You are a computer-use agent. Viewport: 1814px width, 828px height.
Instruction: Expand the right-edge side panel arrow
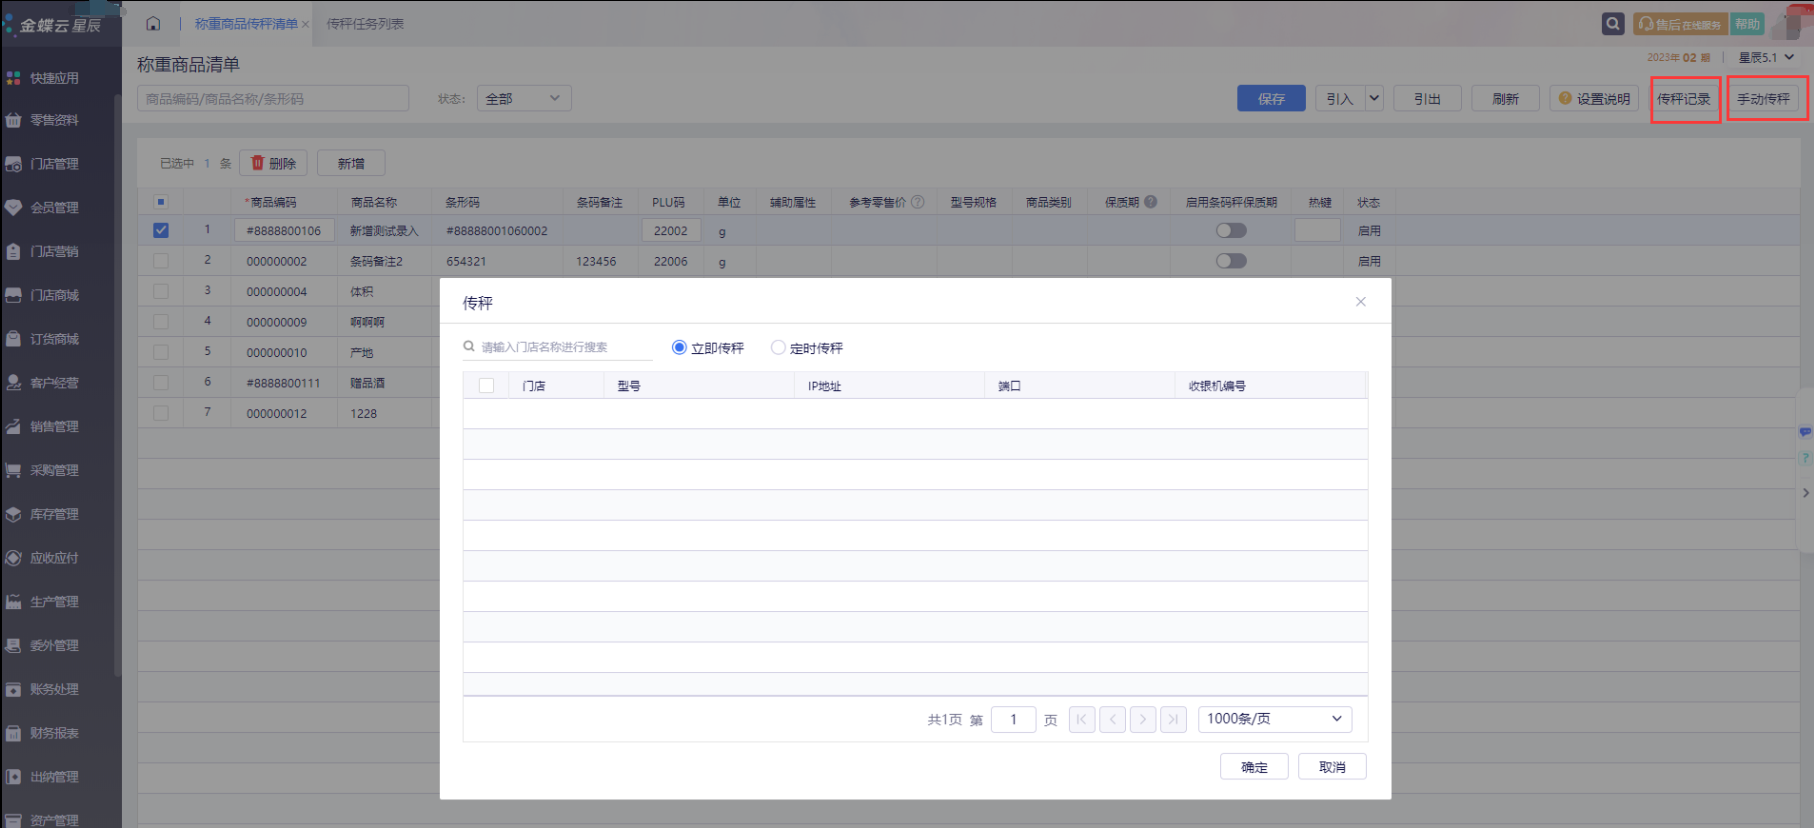pos(1805,492)
